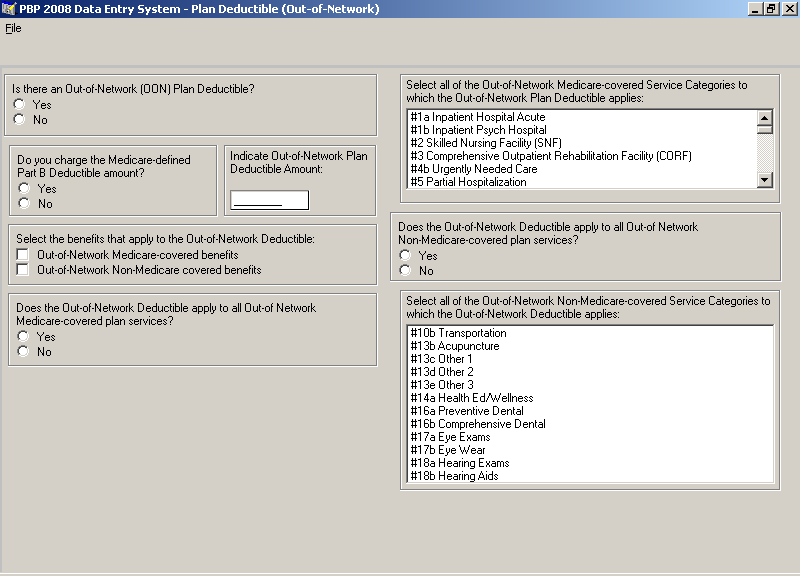Select #16a Preventive Dental
Image resolution: width=800 pixels, height=576 pixels.
tap(590, 411)
